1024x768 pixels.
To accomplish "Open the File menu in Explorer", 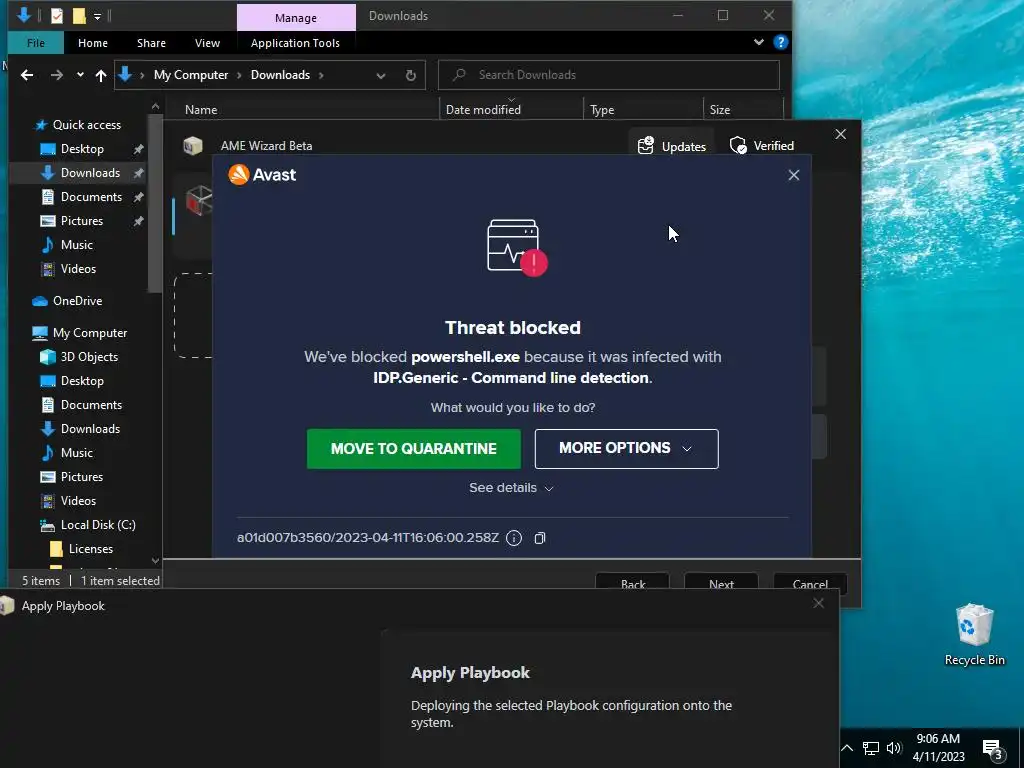I will click(36, 43).
